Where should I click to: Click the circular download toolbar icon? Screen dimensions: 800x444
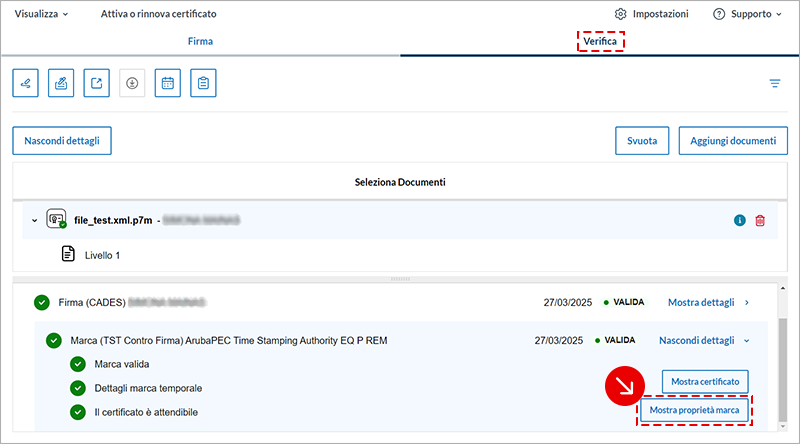pyautogui.click(x=132, y=84)
